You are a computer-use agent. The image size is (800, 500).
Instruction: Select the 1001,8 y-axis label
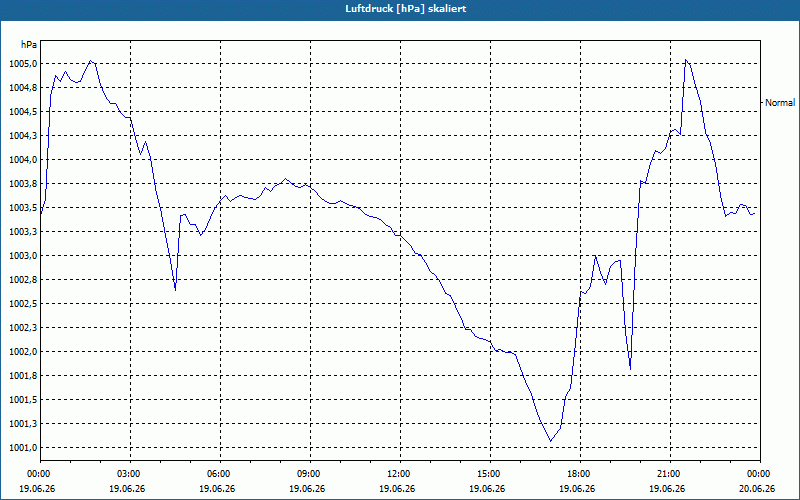pos(23,376)
